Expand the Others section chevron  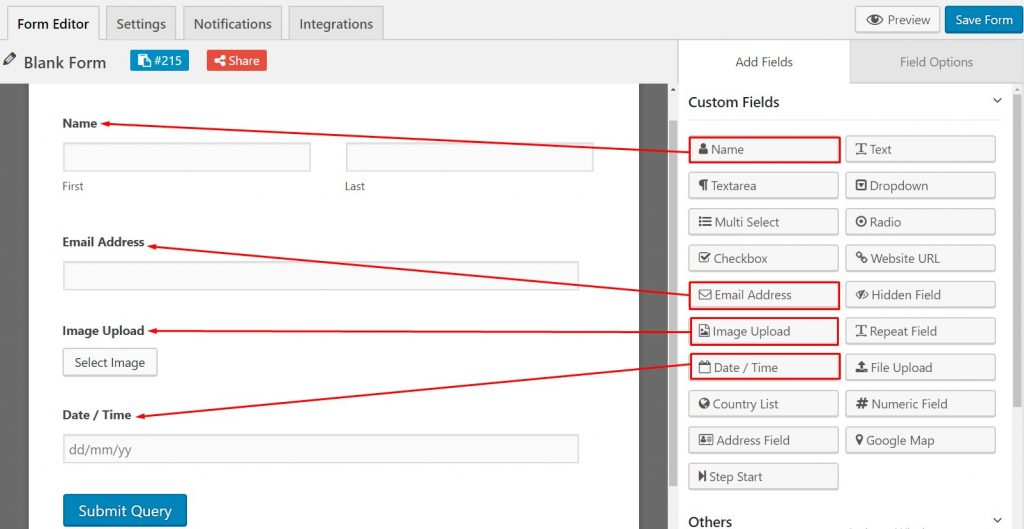point(997,521)
